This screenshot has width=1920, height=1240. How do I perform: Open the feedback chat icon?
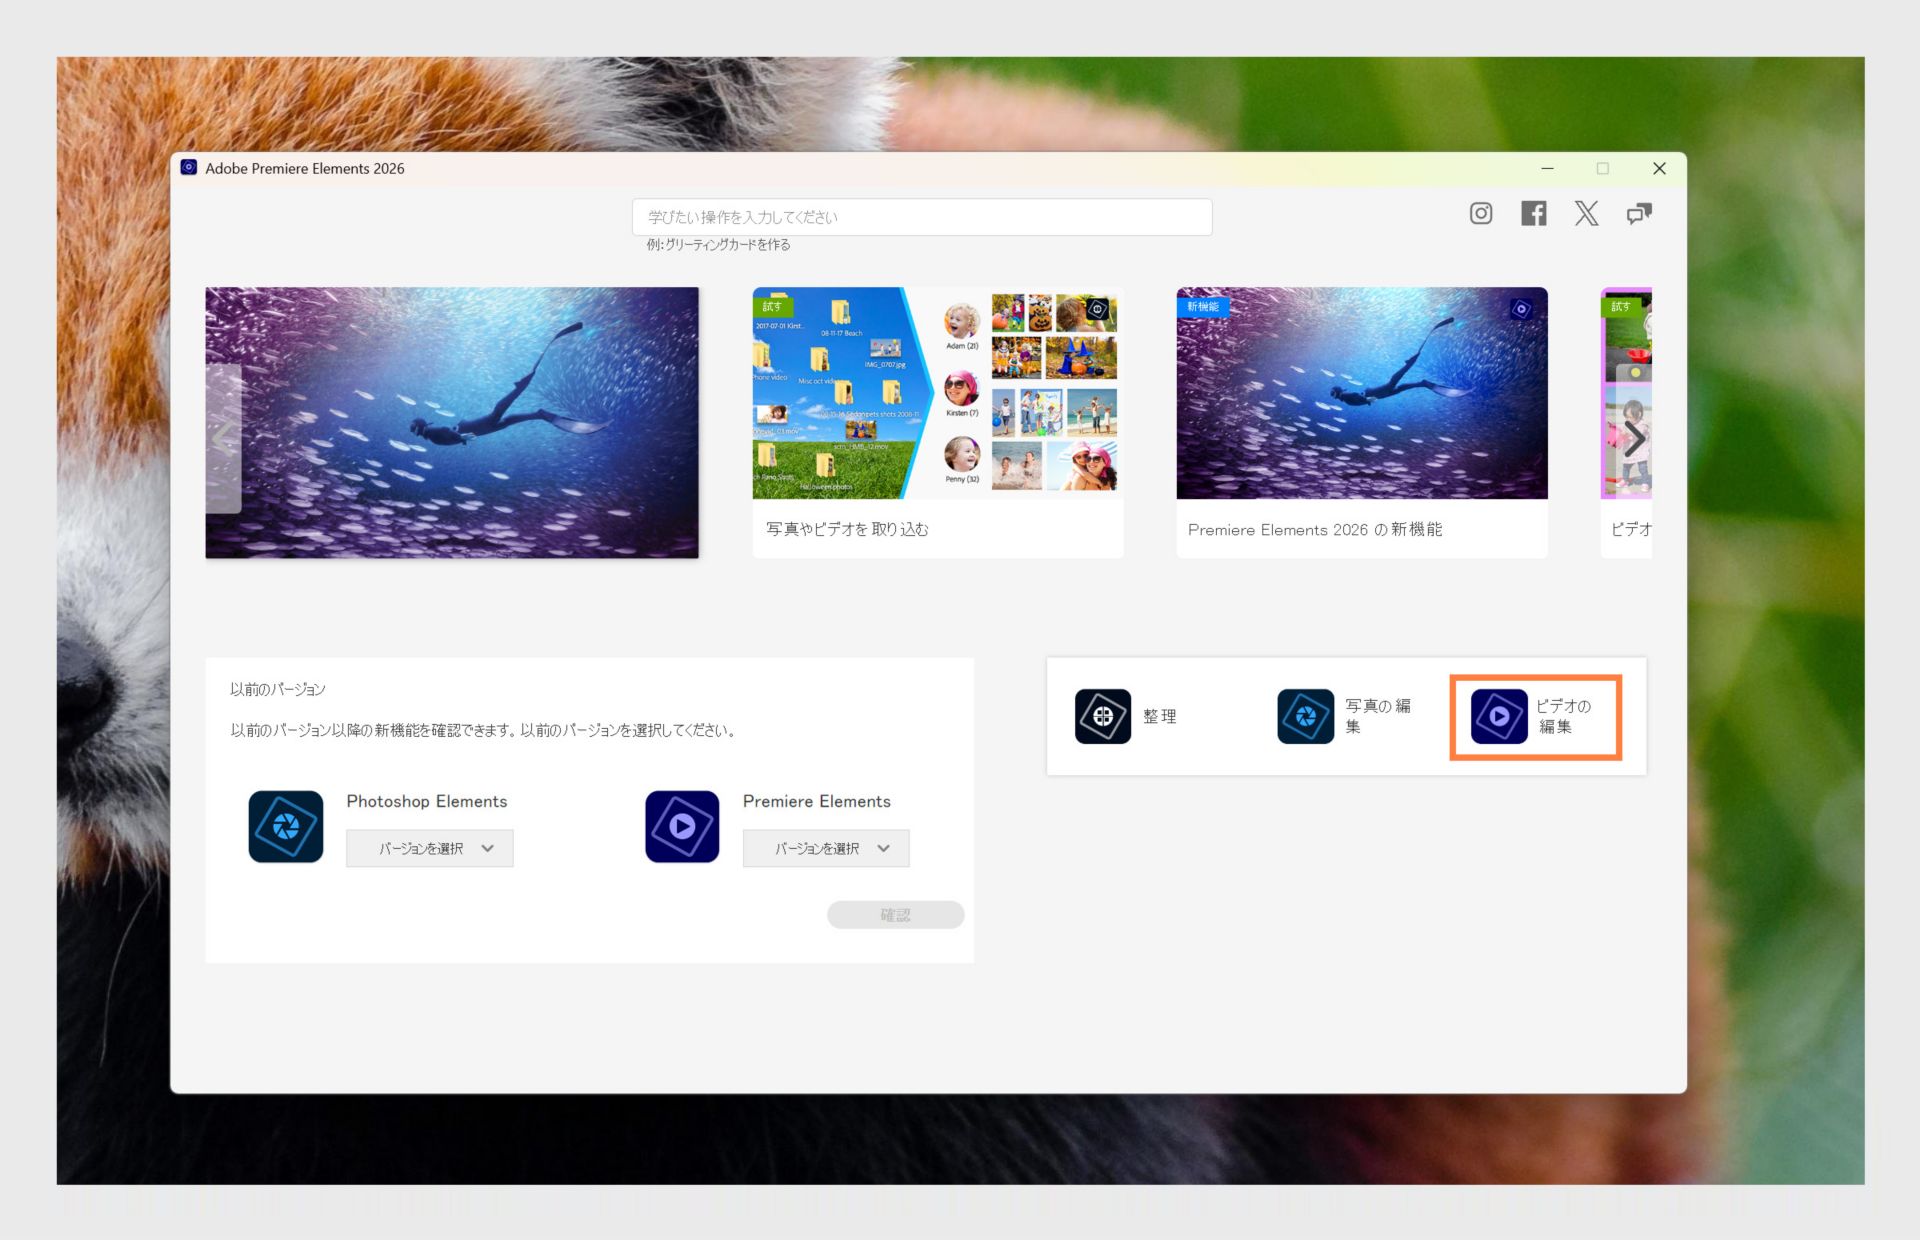click(x=1639, y=213)
